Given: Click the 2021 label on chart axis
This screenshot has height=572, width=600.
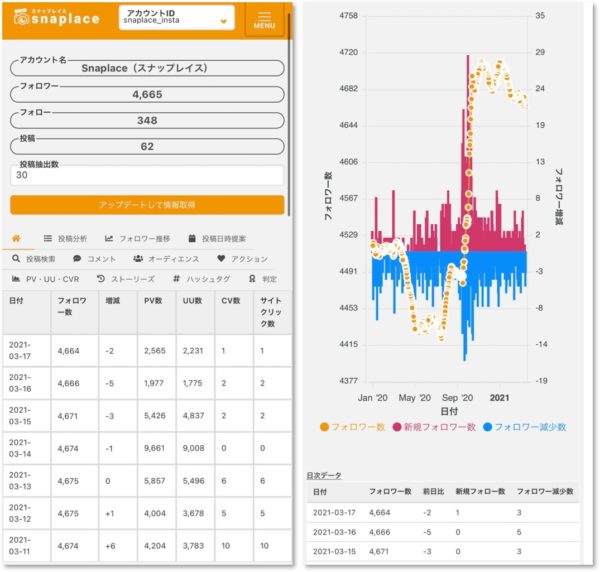Looking at the screenshot, I should click(499, 398).
